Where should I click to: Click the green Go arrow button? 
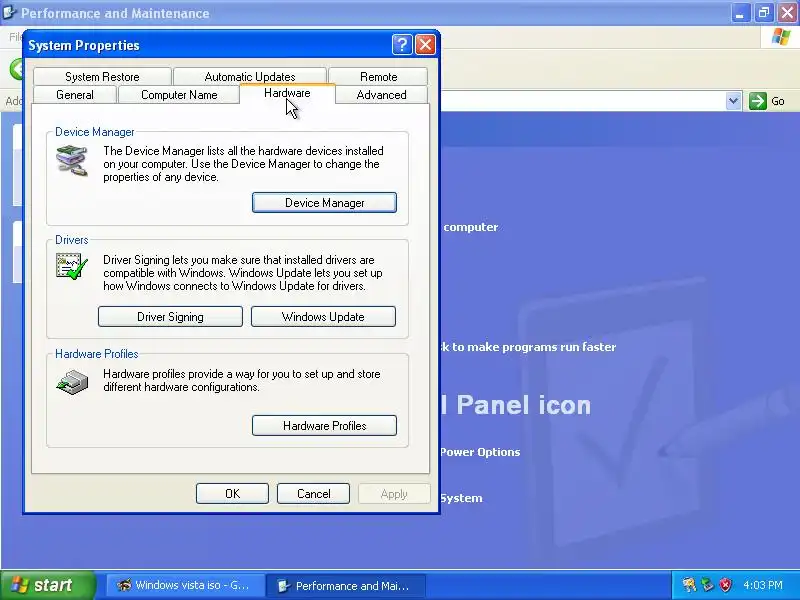(x=758, y=101)
